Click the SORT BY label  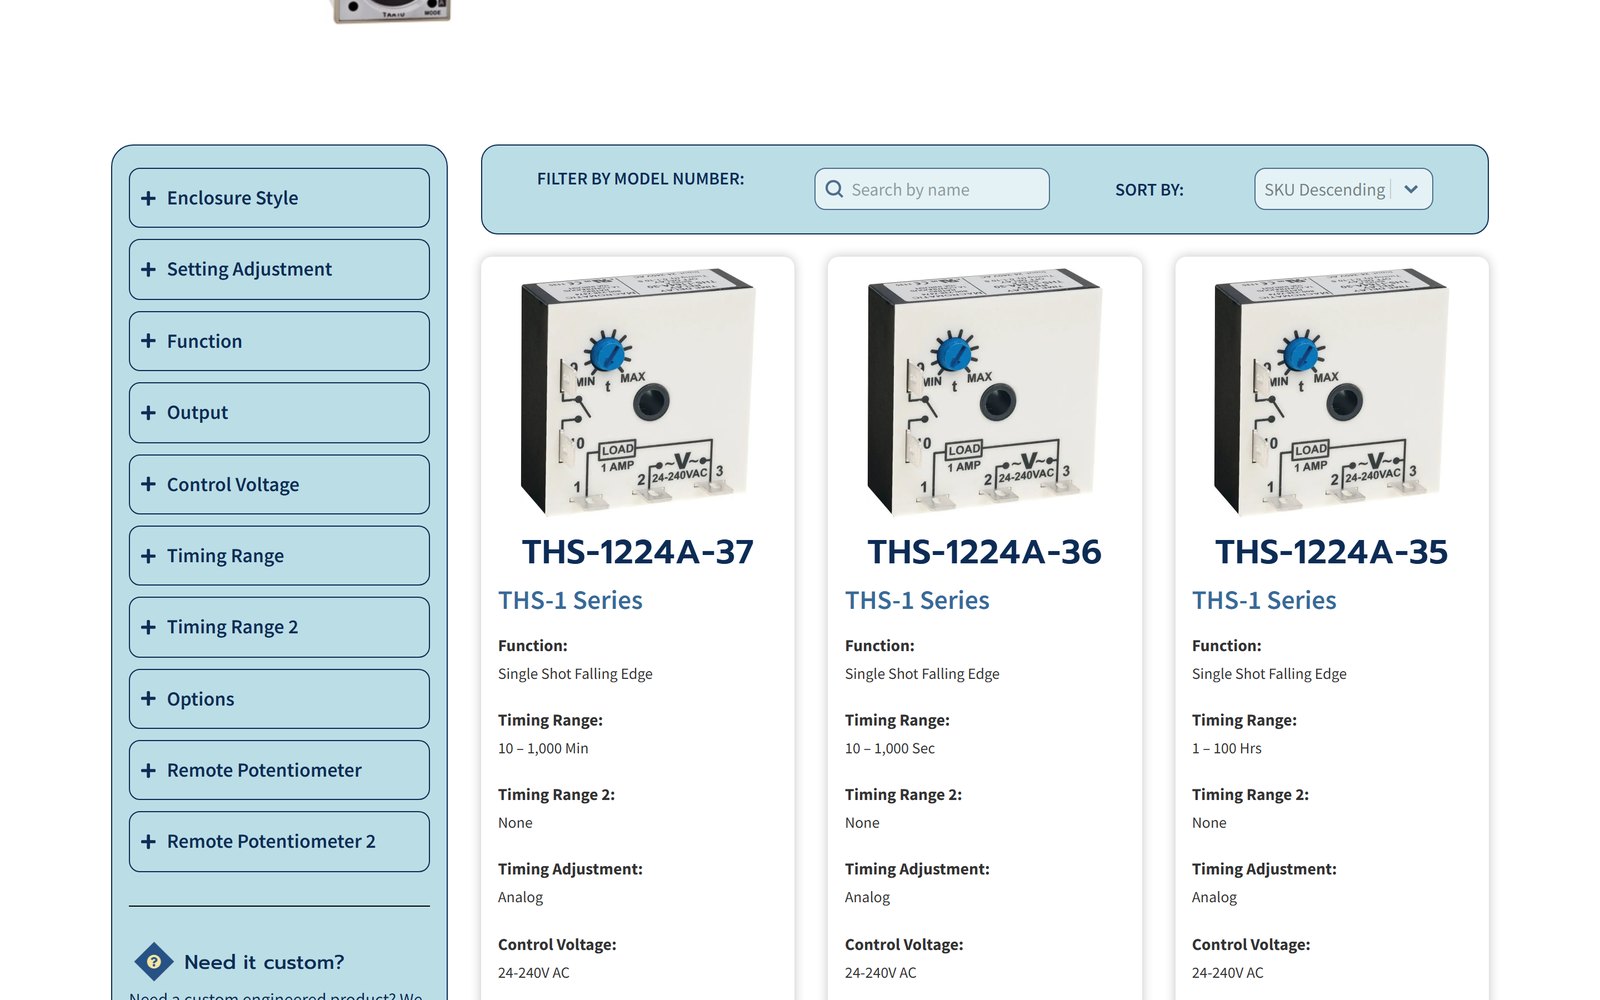coord(1149,190)
